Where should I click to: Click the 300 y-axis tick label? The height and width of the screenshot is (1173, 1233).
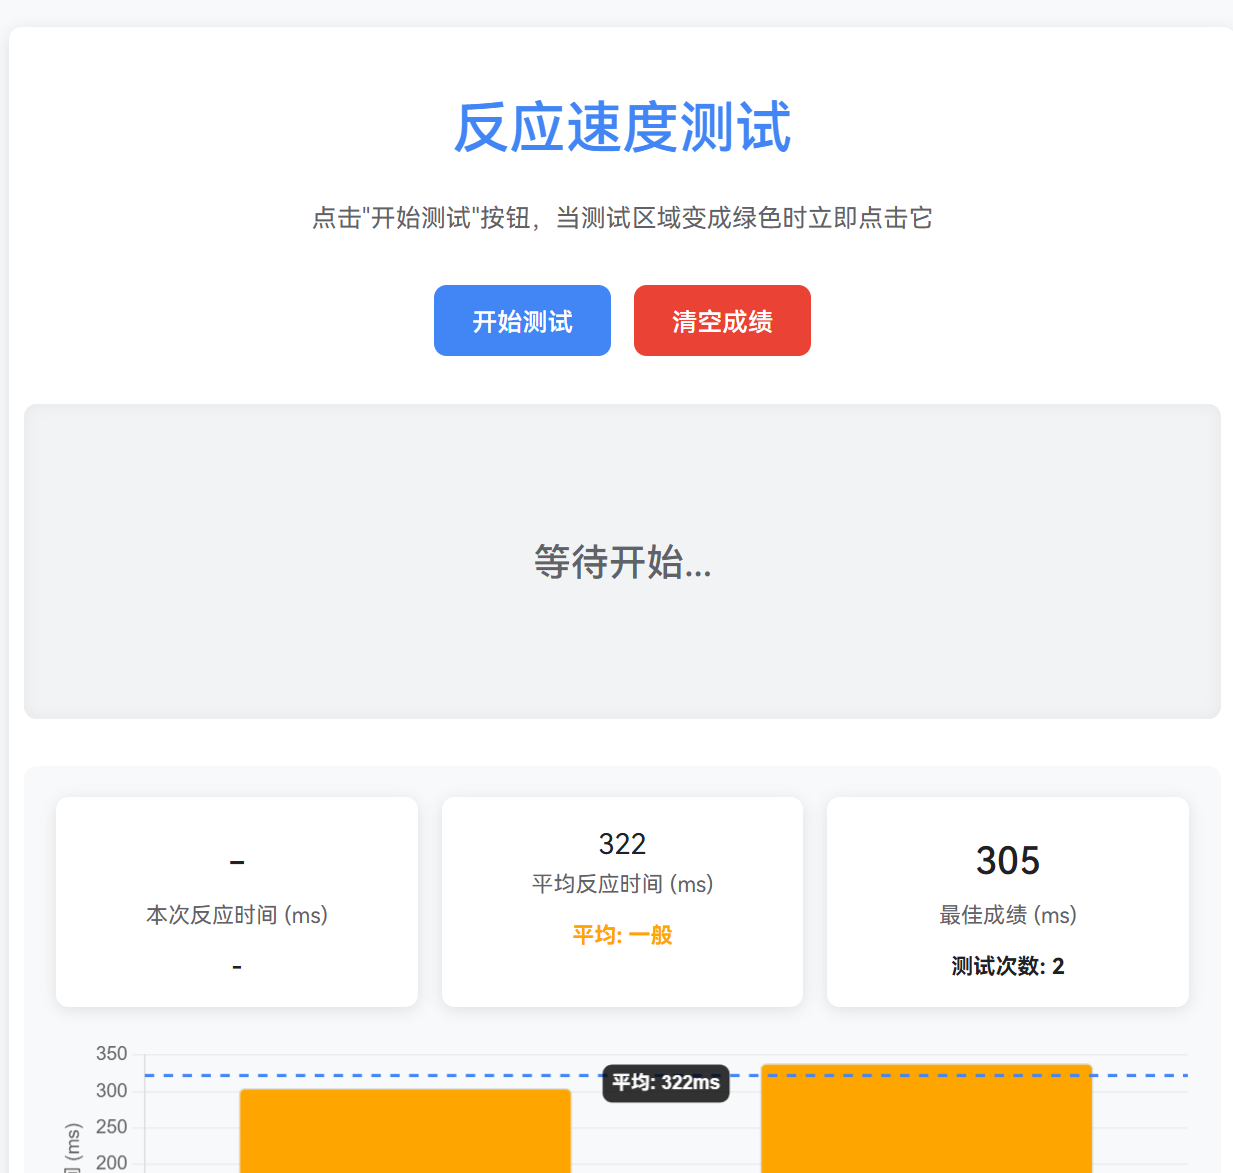click(x=111, y=1091)
